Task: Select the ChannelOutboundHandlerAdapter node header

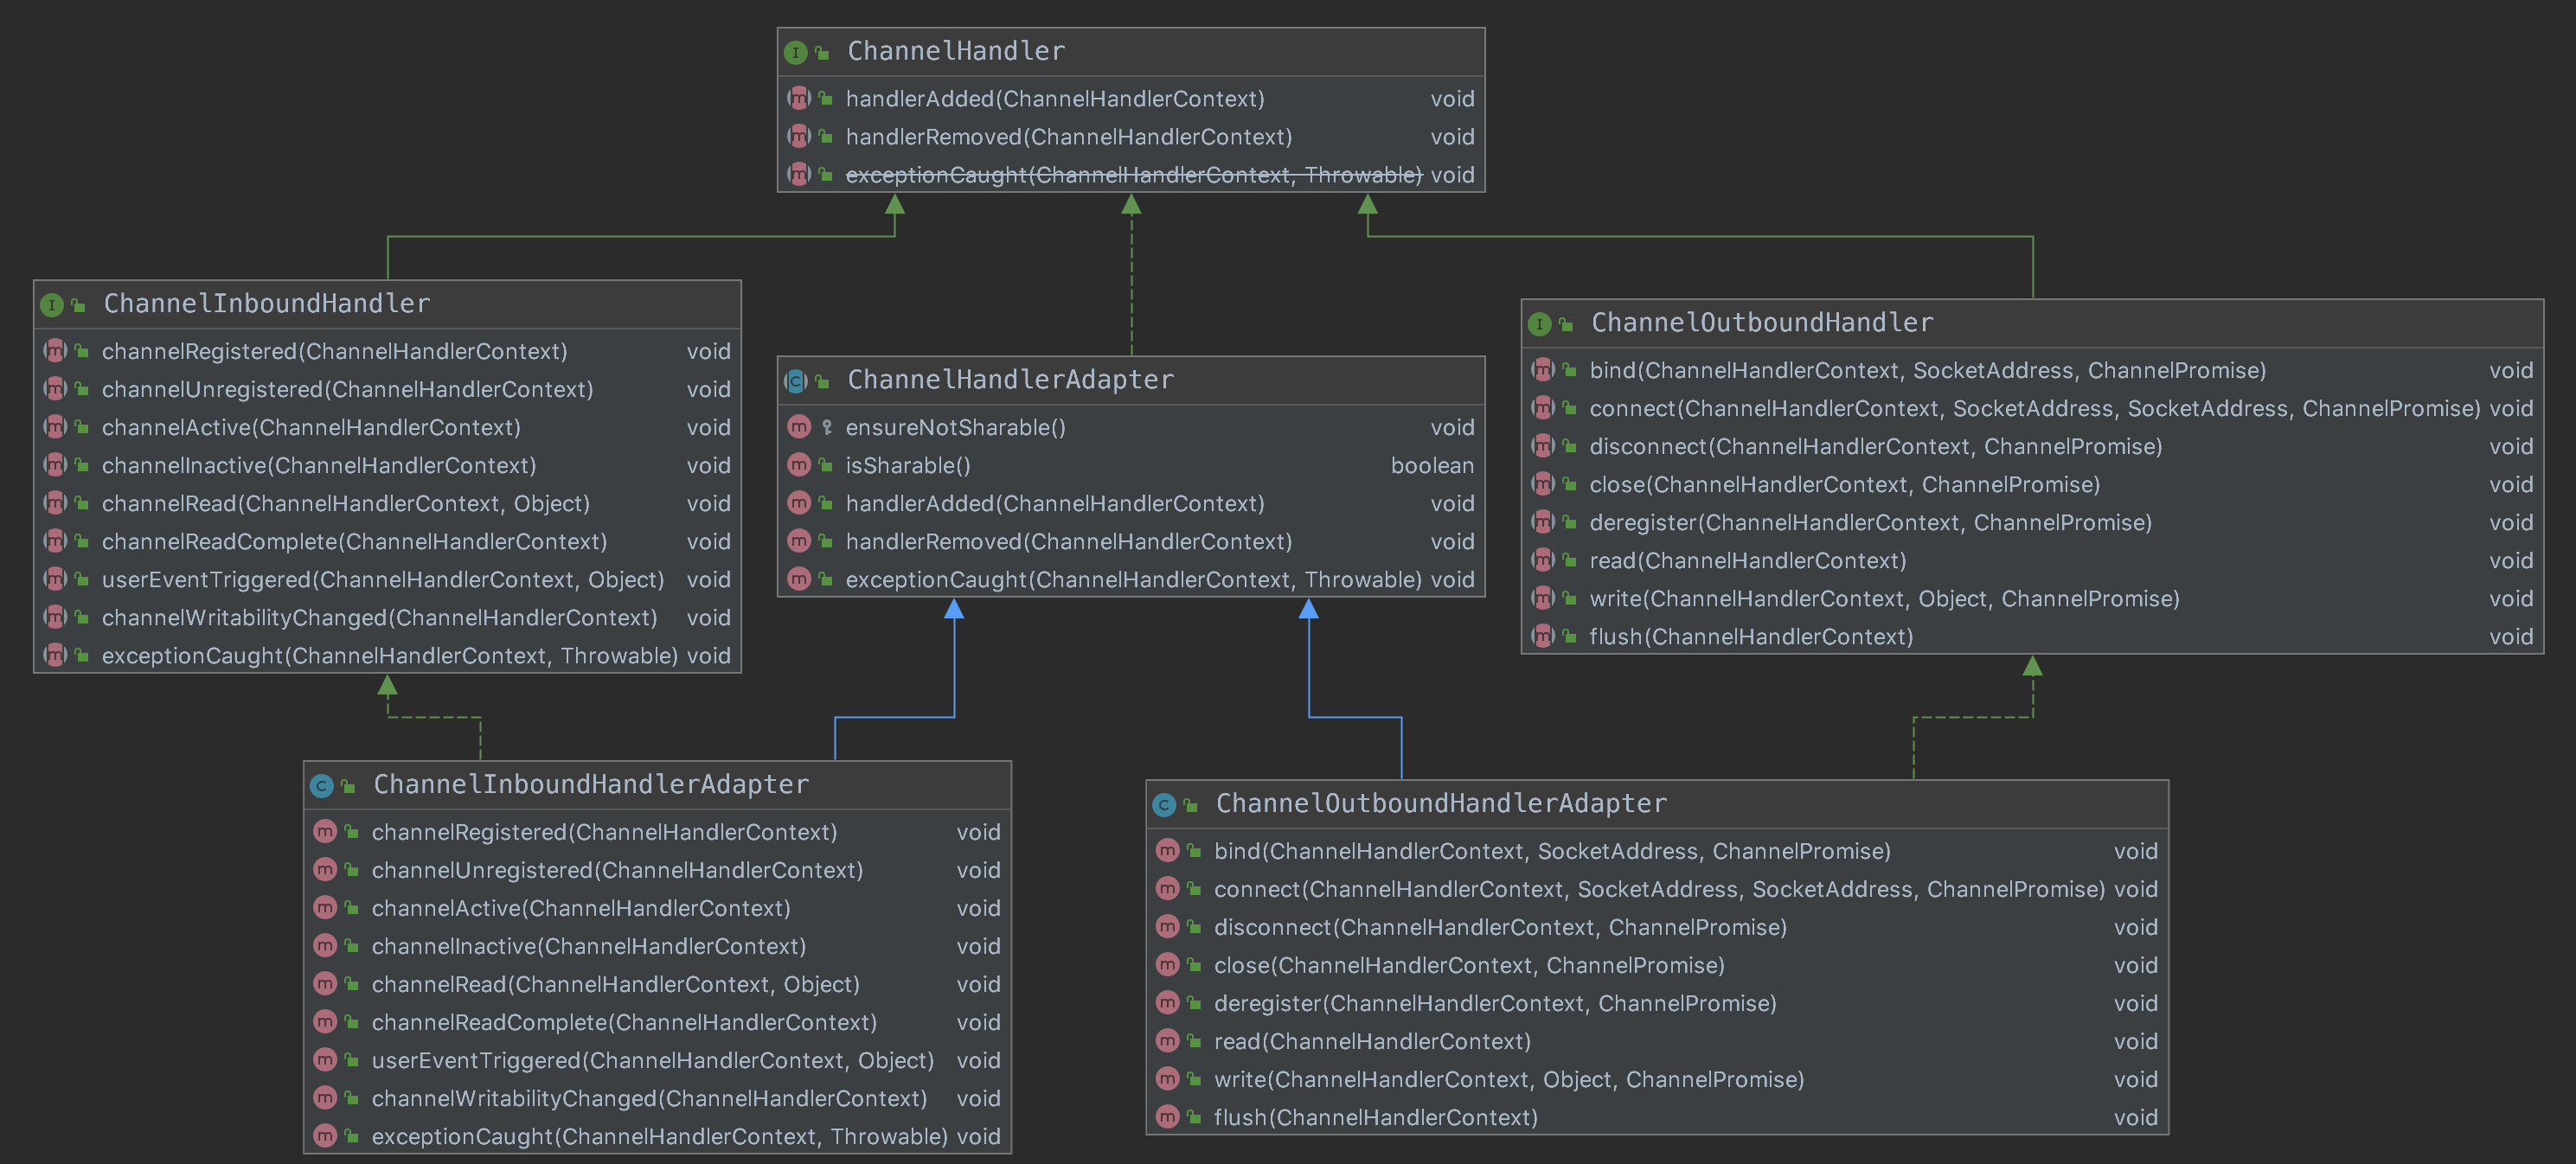Action: point(1440,804)
